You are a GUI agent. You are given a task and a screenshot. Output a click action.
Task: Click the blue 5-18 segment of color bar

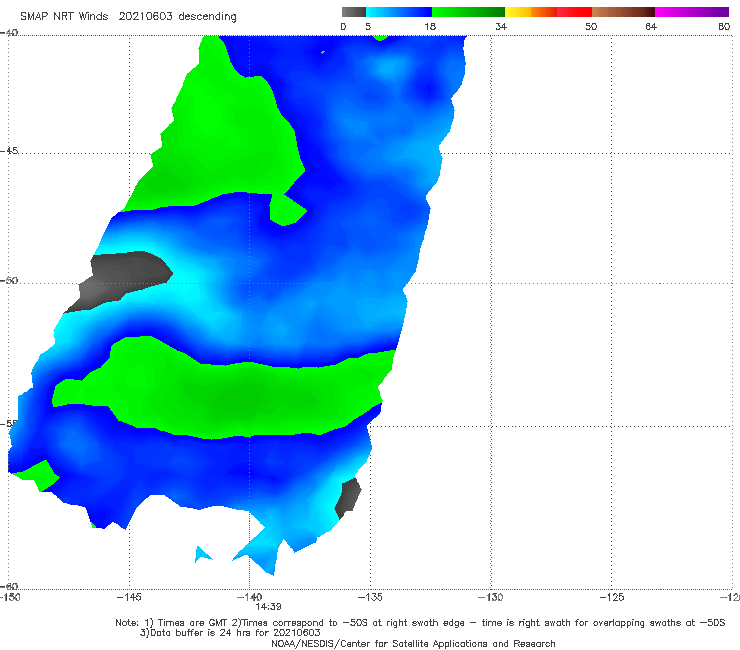[399, 12]
